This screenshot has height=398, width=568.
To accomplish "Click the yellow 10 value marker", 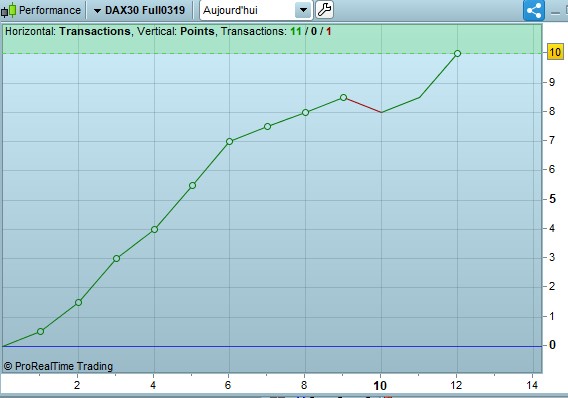I will [555, 52].
